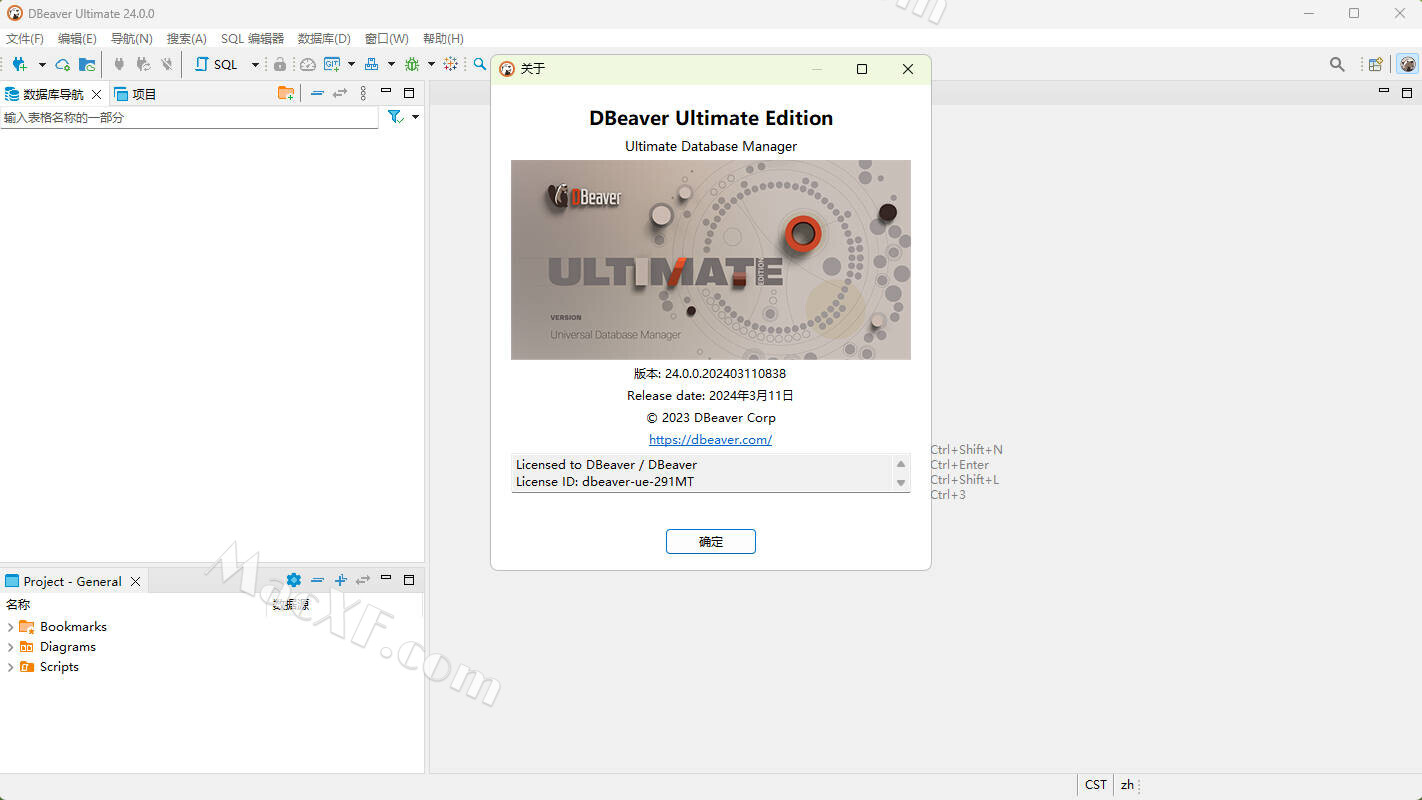Maximize the database navigator panel
The image size is (1422, 800).
click(409, 92)
